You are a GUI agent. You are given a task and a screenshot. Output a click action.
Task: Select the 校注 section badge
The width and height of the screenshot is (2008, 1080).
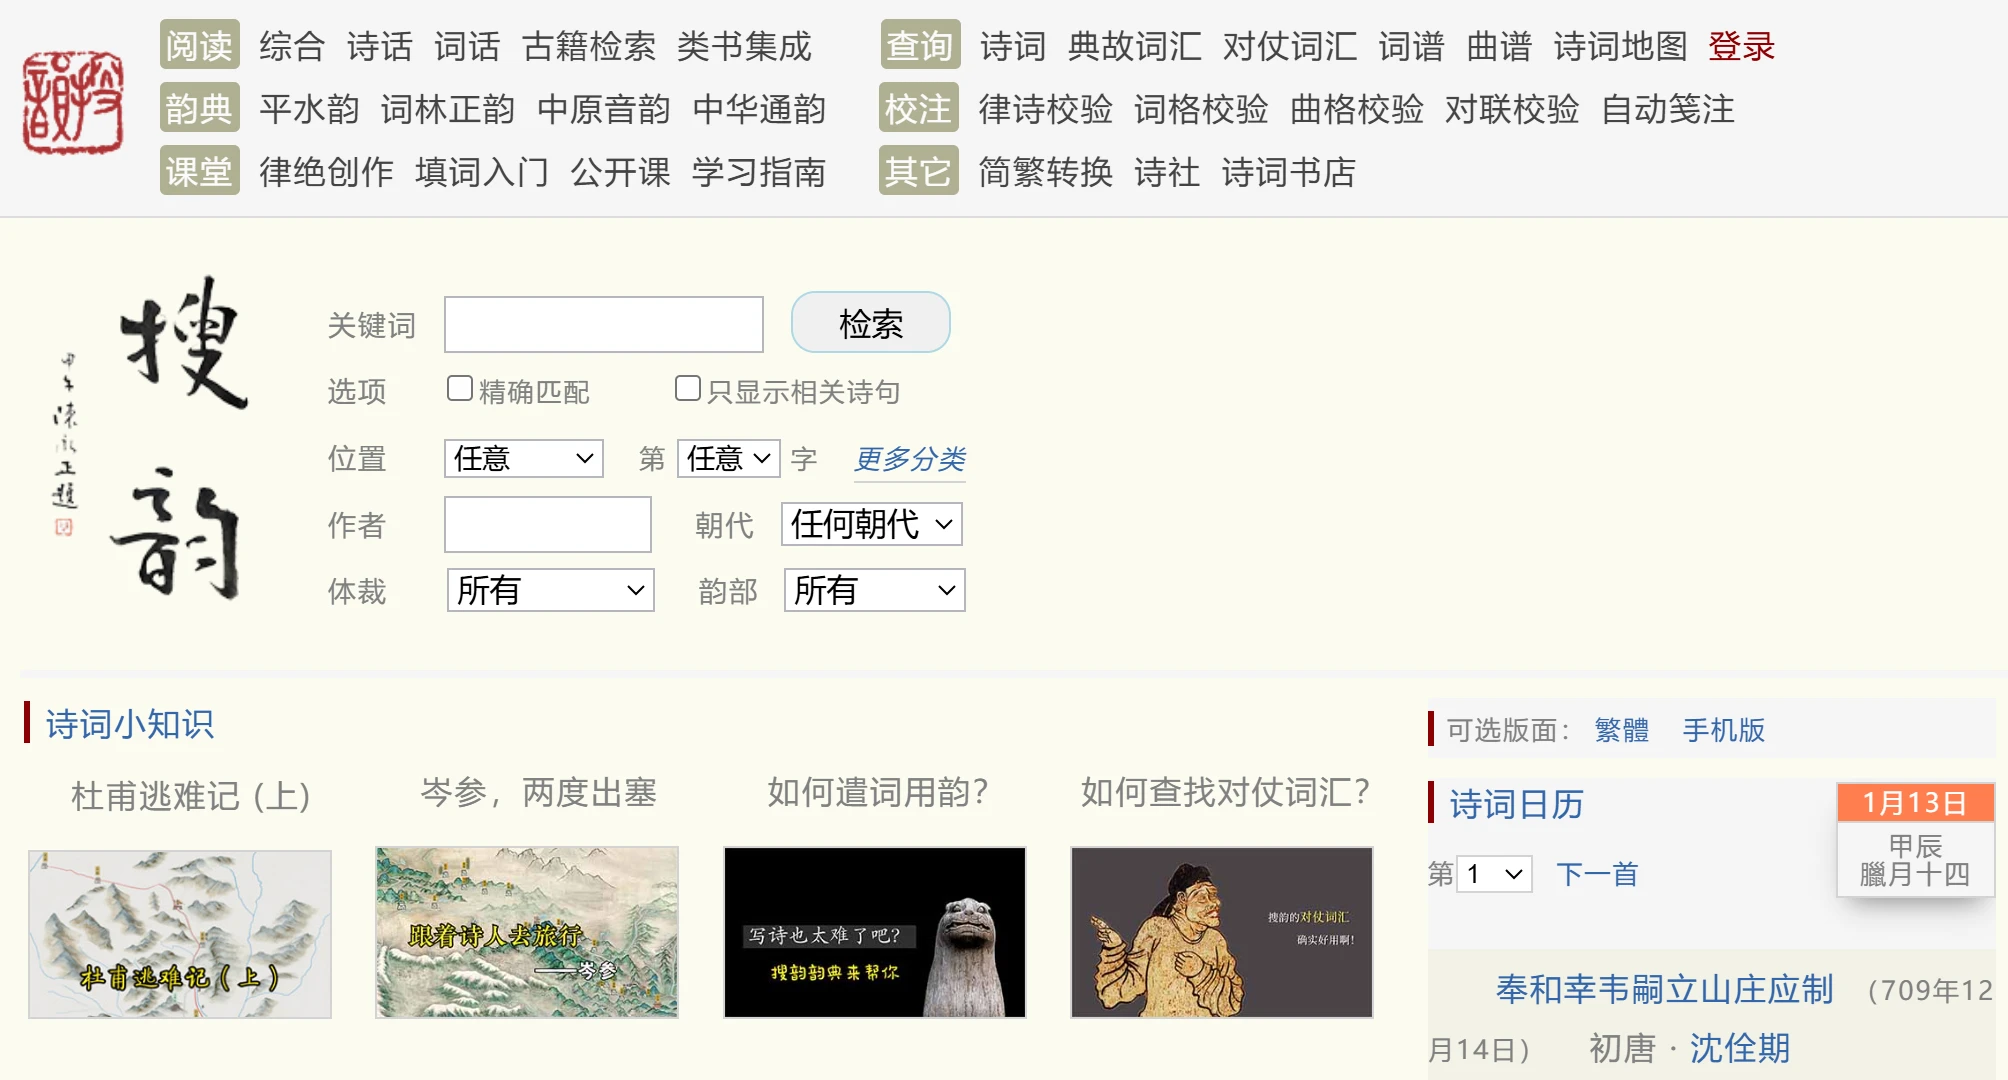pyautogui.click(x=918, y=109)
